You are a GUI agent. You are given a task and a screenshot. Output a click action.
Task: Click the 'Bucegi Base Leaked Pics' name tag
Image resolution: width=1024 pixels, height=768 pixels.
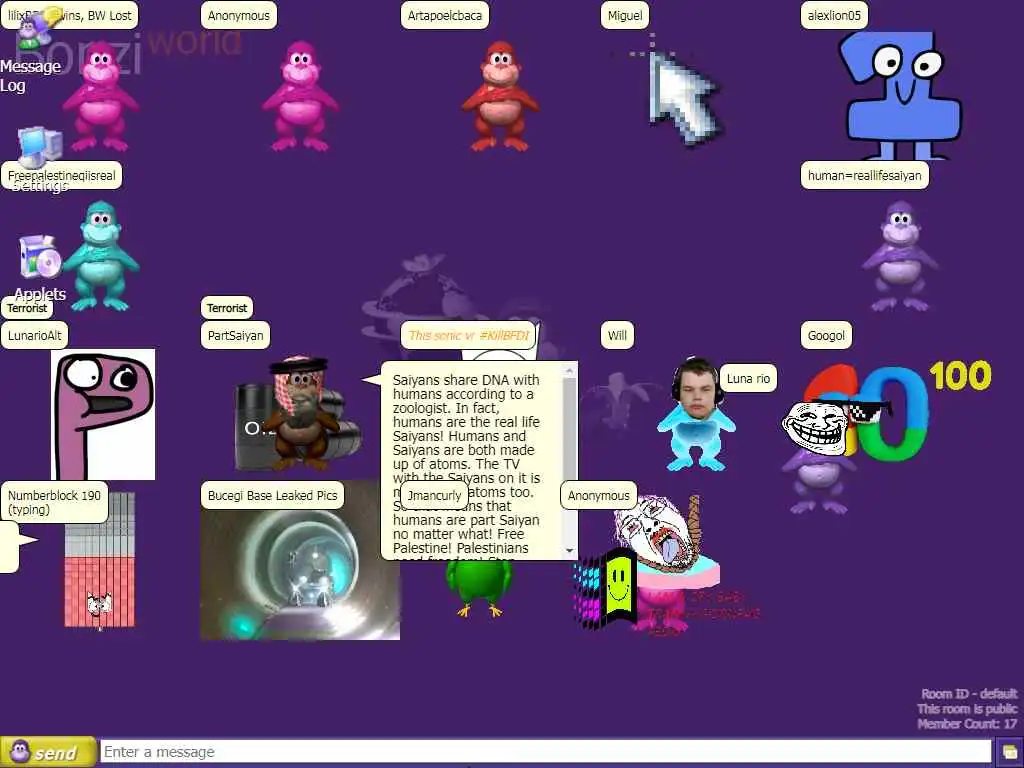click(x=272, y=495)
